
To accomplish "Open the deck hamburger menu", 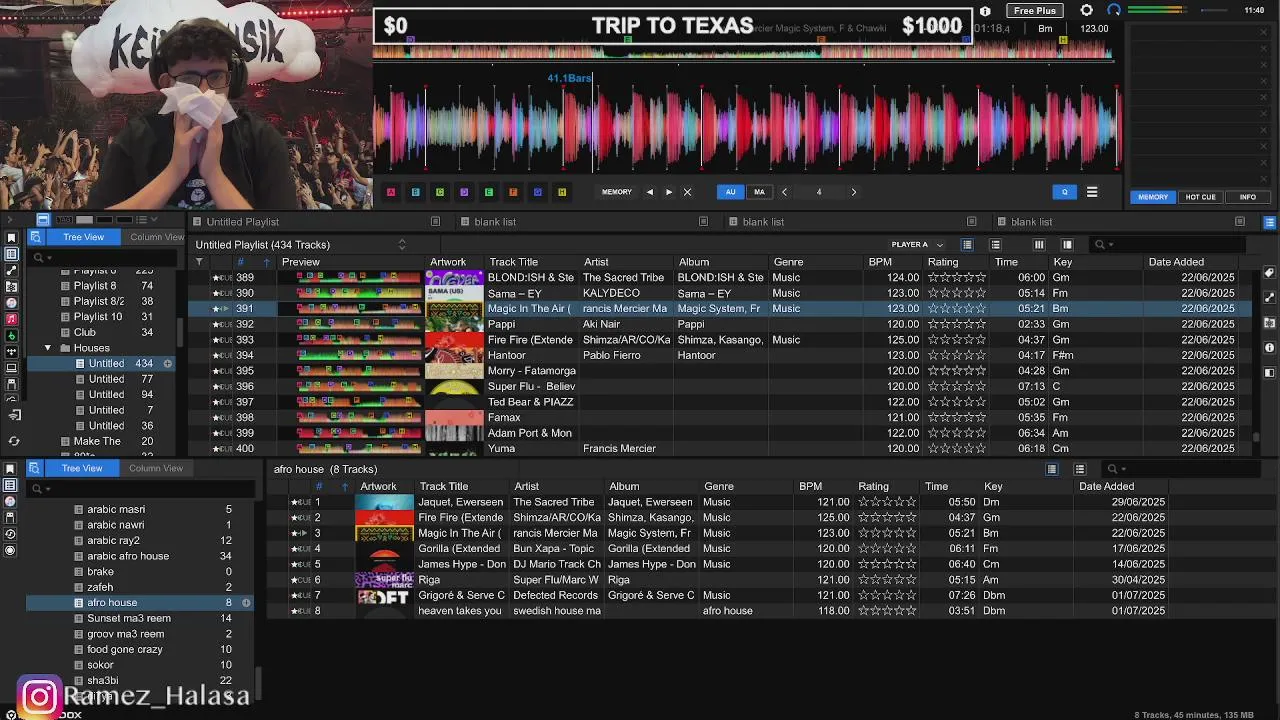I will (x=1092, y=192).
